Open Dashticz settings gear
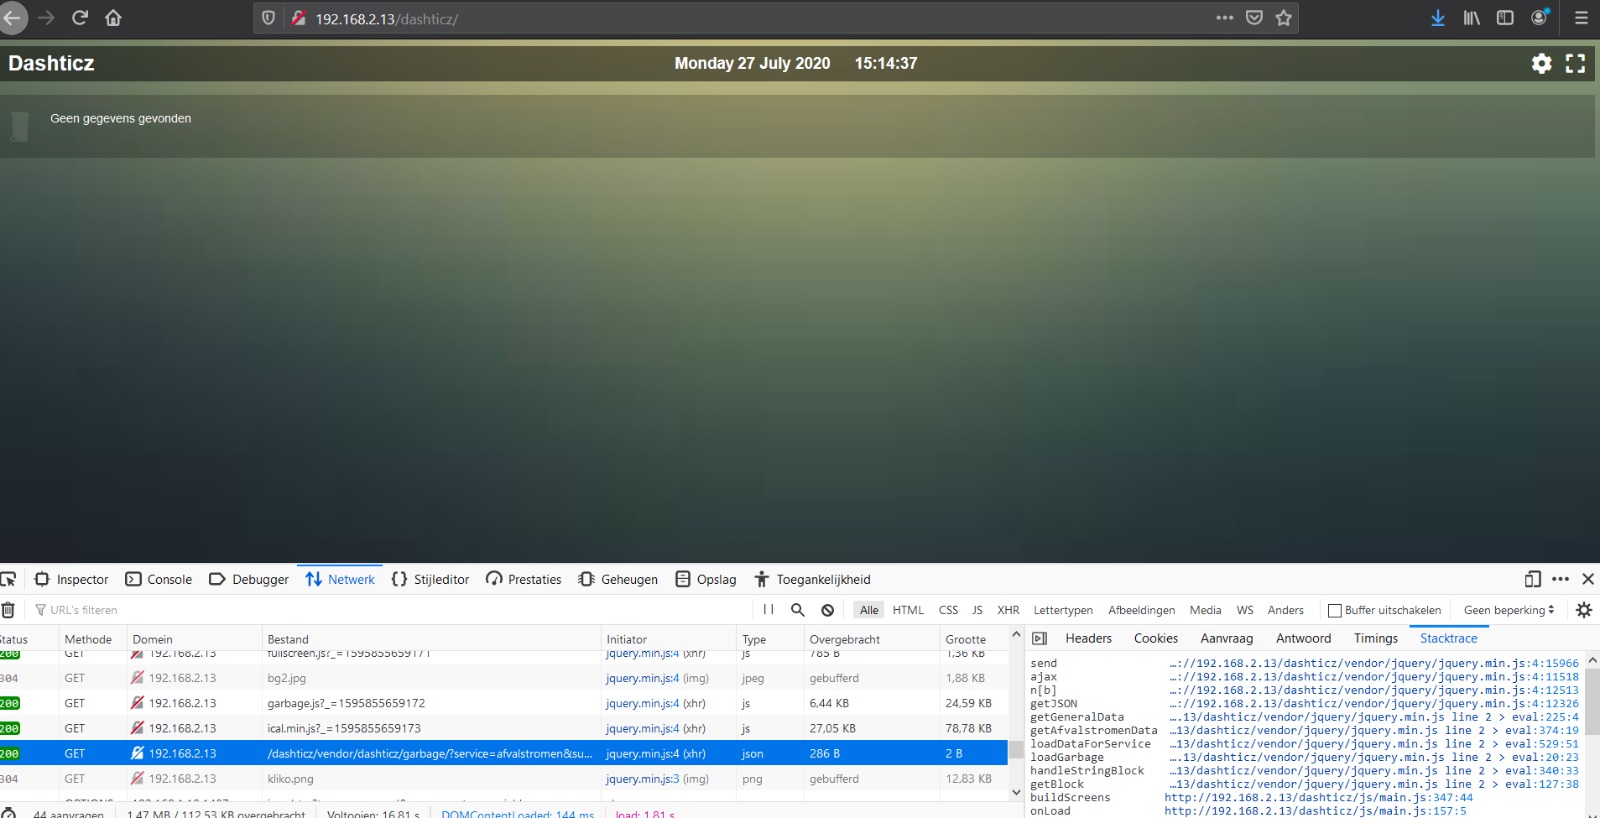 pyautogui.click(x=1542, y=63)
